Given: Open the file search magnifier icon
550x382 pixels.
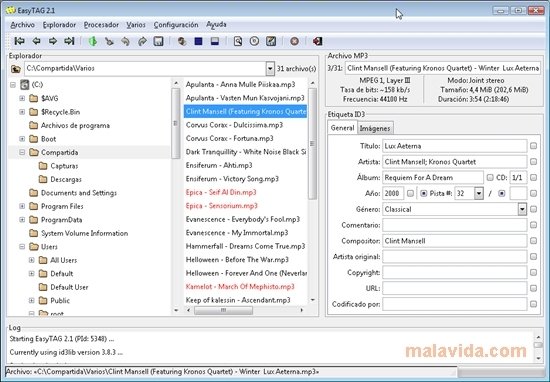Looking at the screenshot, I should coord(238,41).
